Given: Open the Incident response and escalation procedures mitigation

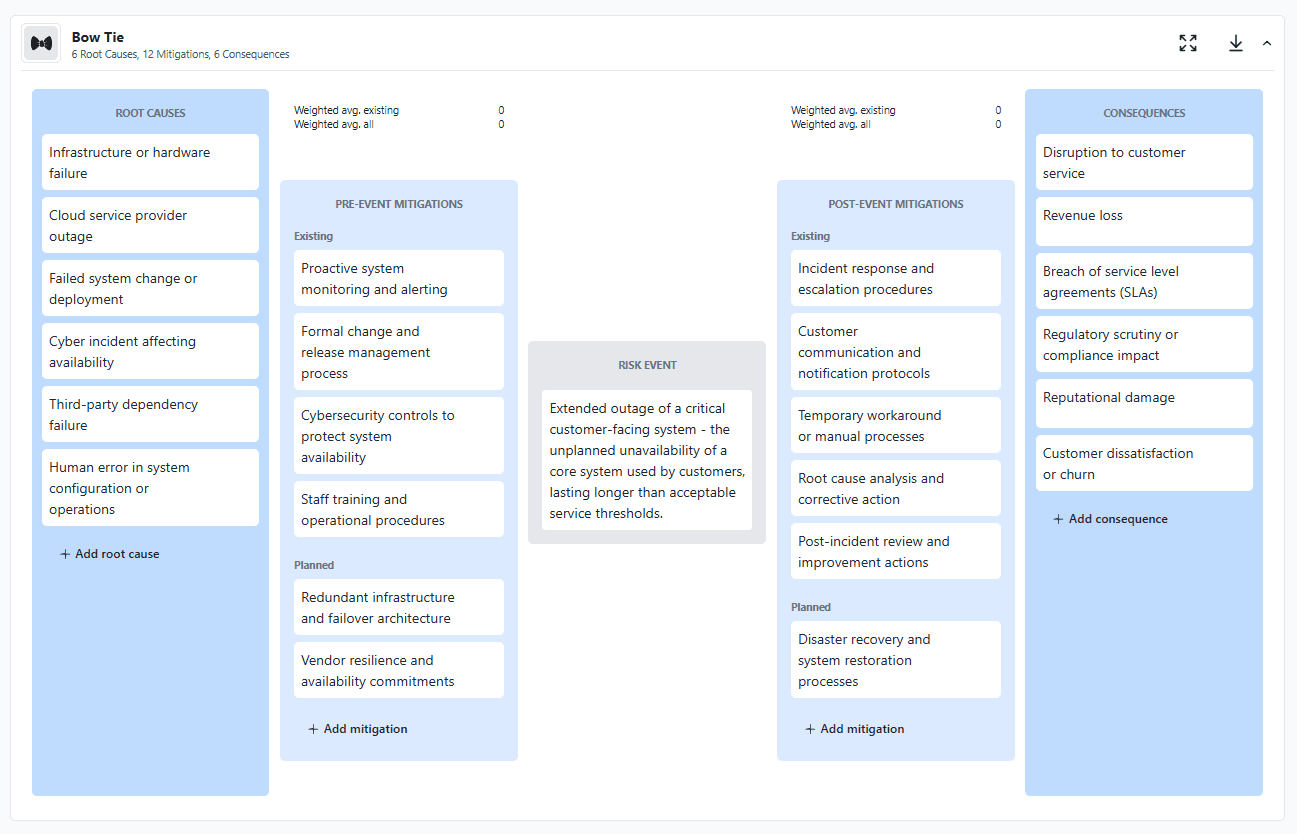Looking at the screenshot, I should tap(895, 278).
